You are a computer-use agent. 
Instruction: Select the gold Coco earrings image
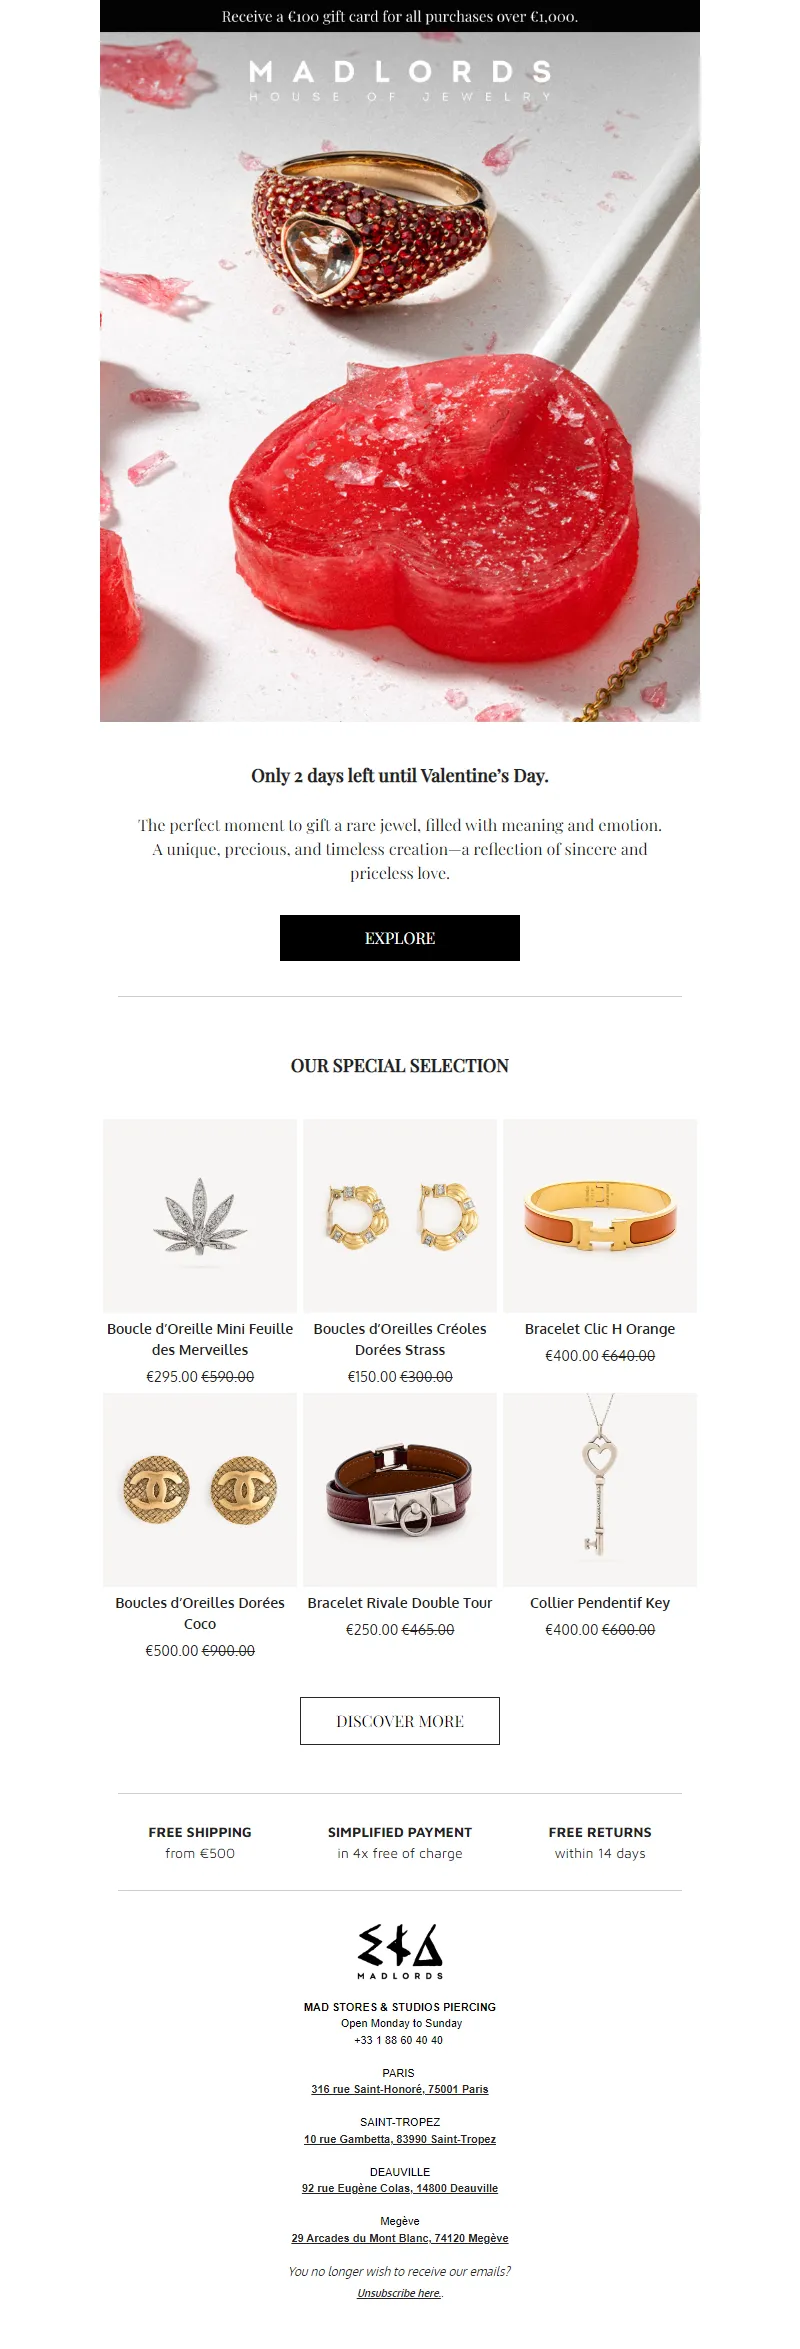200,1489
